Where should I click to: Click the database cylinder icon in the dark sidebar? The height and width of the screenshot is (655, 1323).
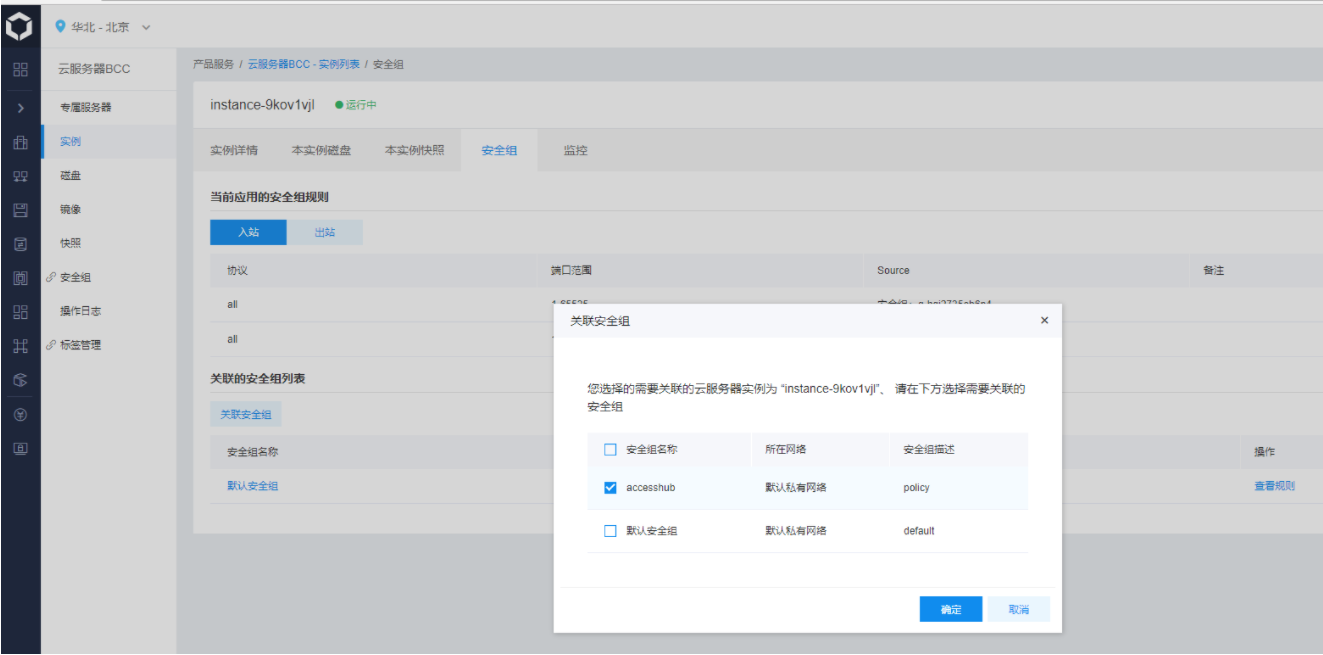point(20,244)
